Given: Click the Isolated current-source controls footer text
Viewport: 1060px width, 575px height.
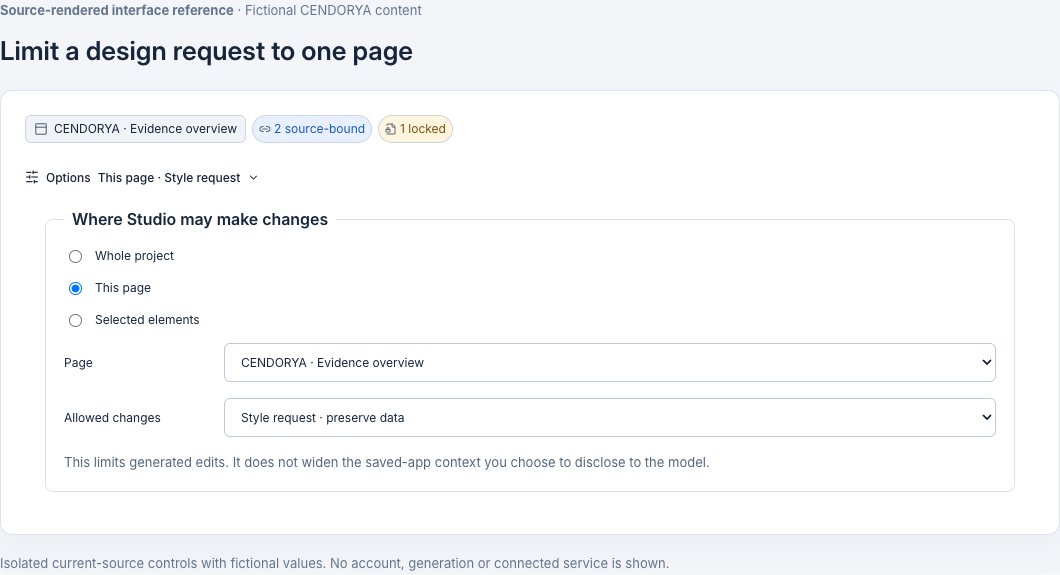Looking at the screenshot, I should coord(335,564).
